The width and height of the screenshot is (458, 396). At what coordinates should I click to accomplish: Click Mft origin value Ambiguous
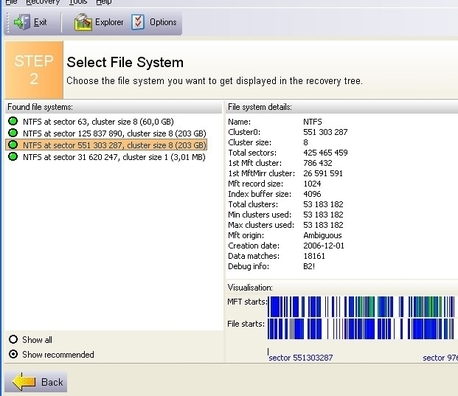(x=323, y=235)
